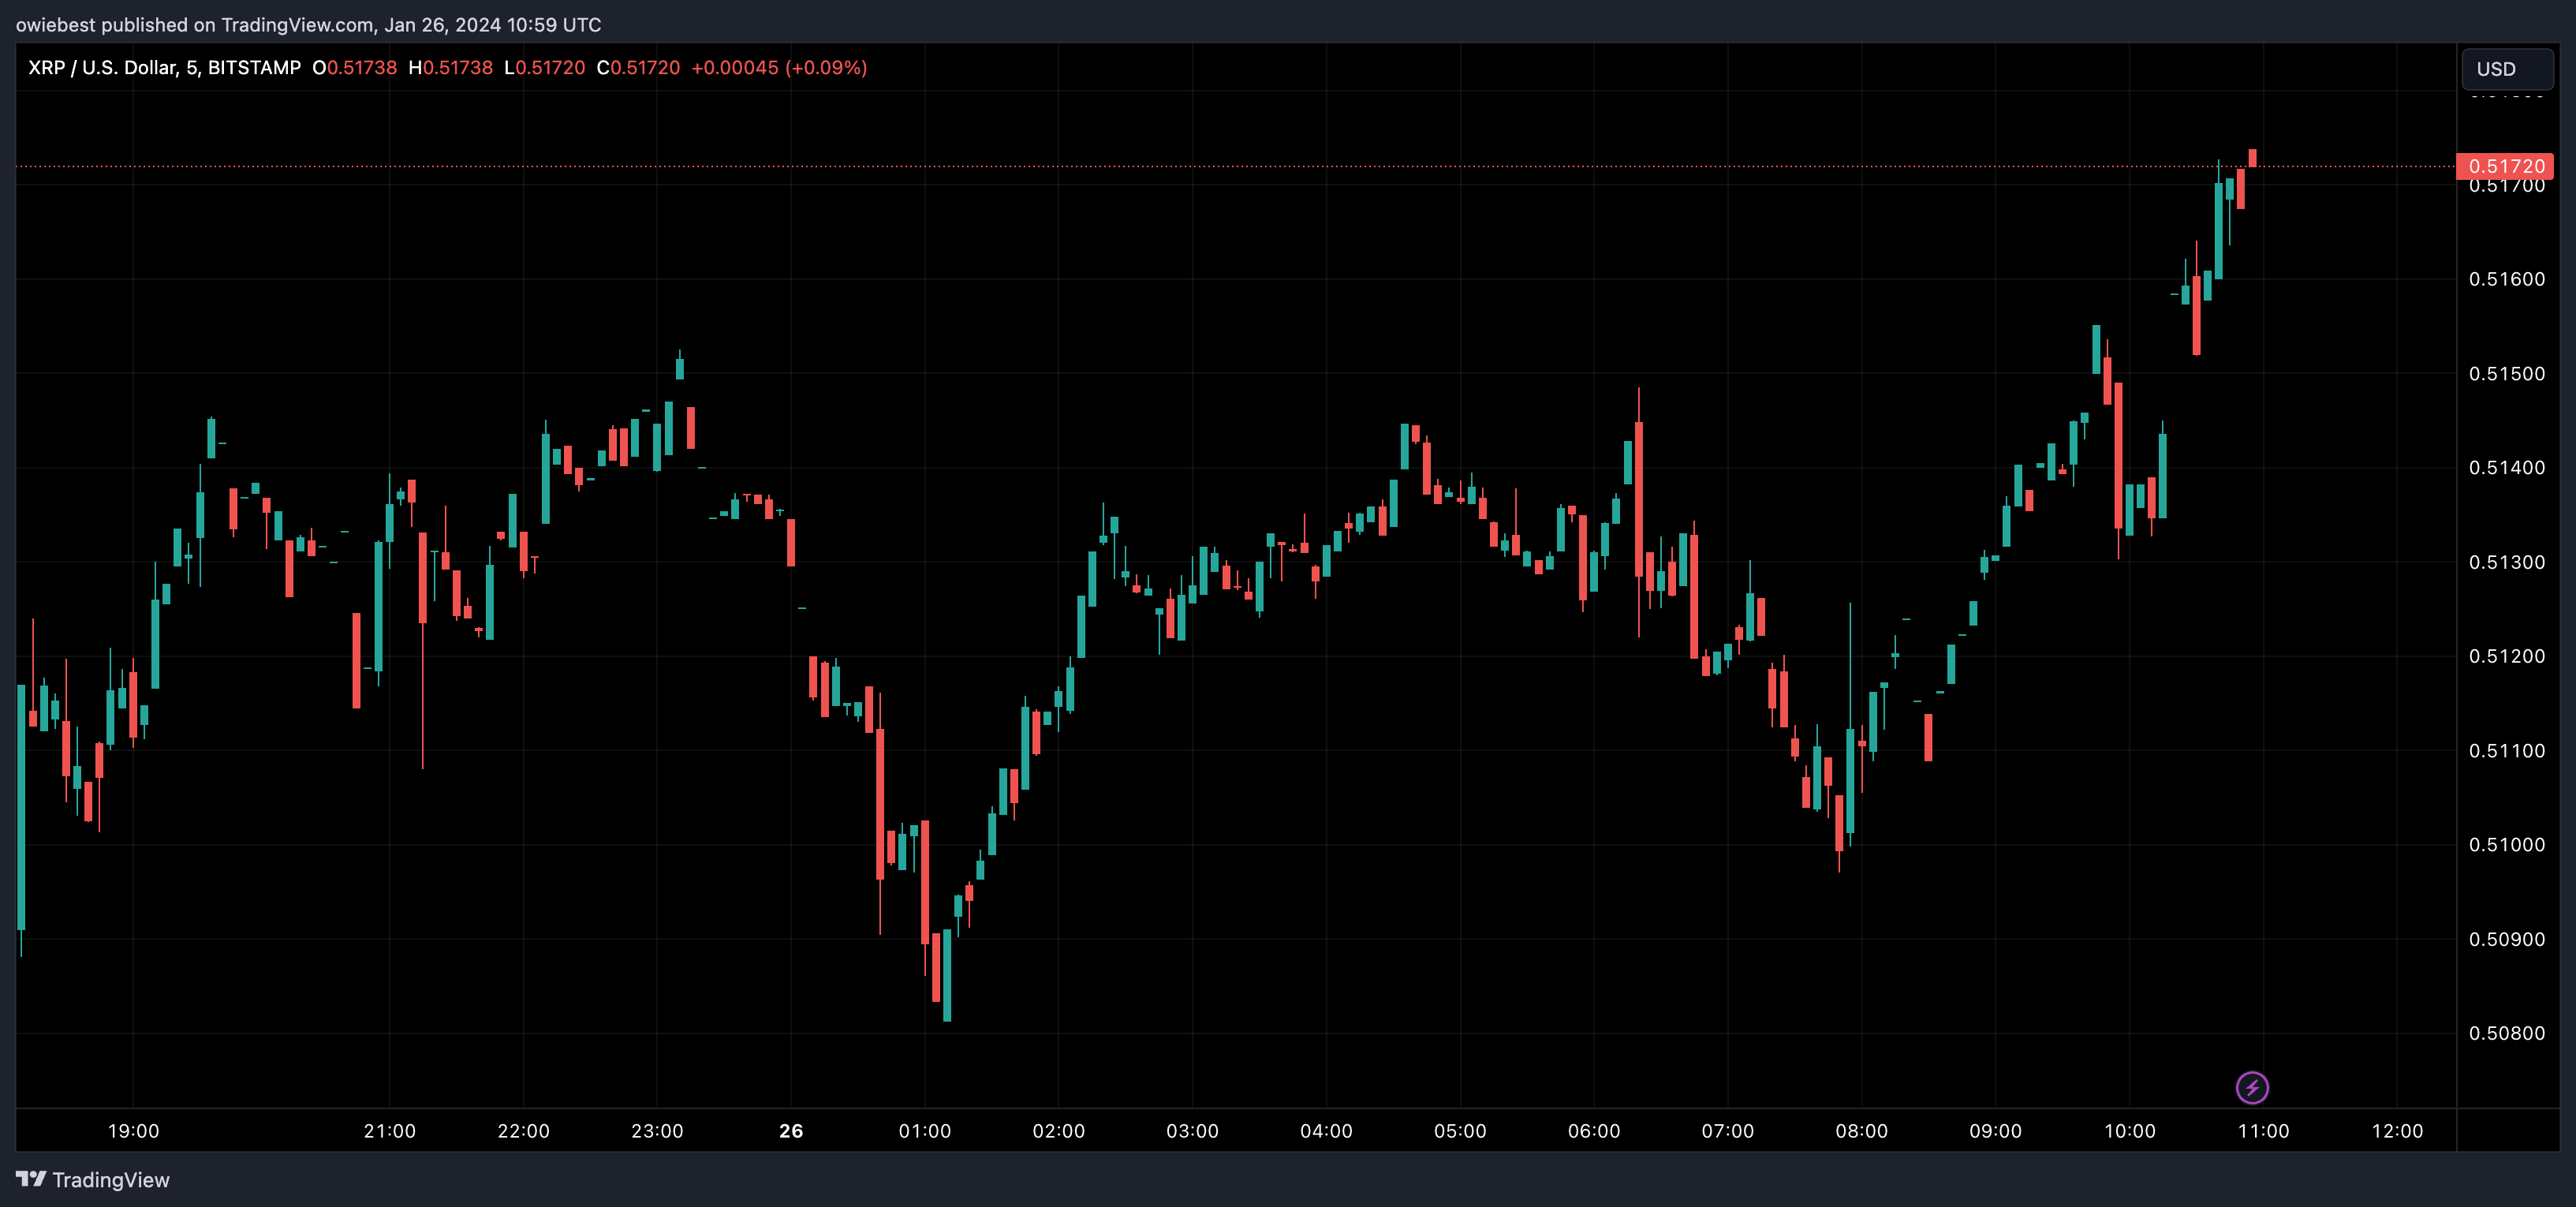Viewport: 2576px width, 1207px height.
Task: Click the close value C0.51720
Action: (638, 68)
